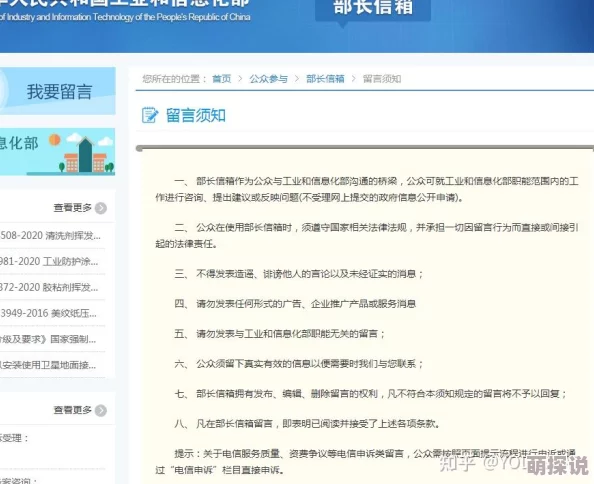The width and height of the screenshot is (594, 484).
Task: Open the 372-2020 胶粘剂挥发 list item
Action: (49, 287)
